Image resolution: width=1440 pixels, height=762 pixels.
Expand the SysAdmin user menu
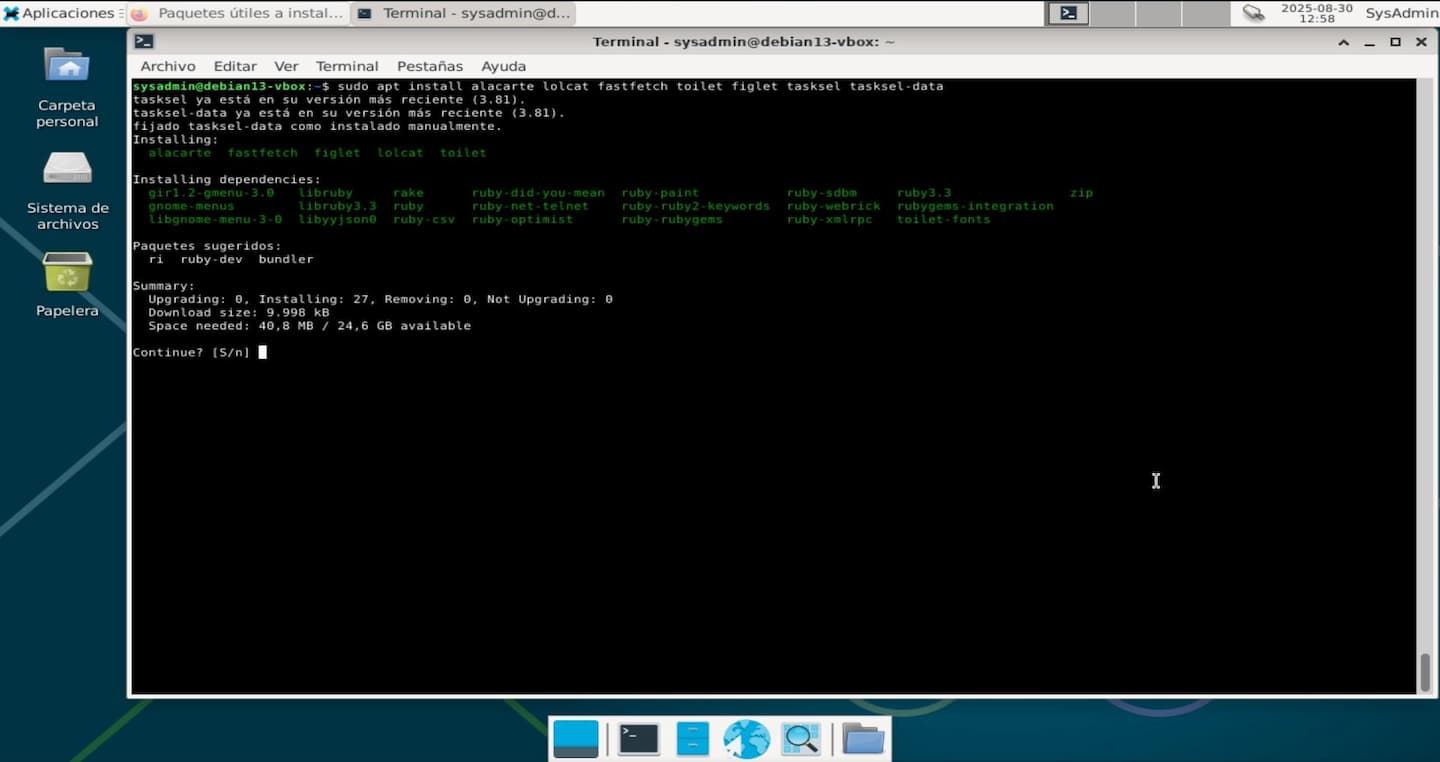(1401, 13)
